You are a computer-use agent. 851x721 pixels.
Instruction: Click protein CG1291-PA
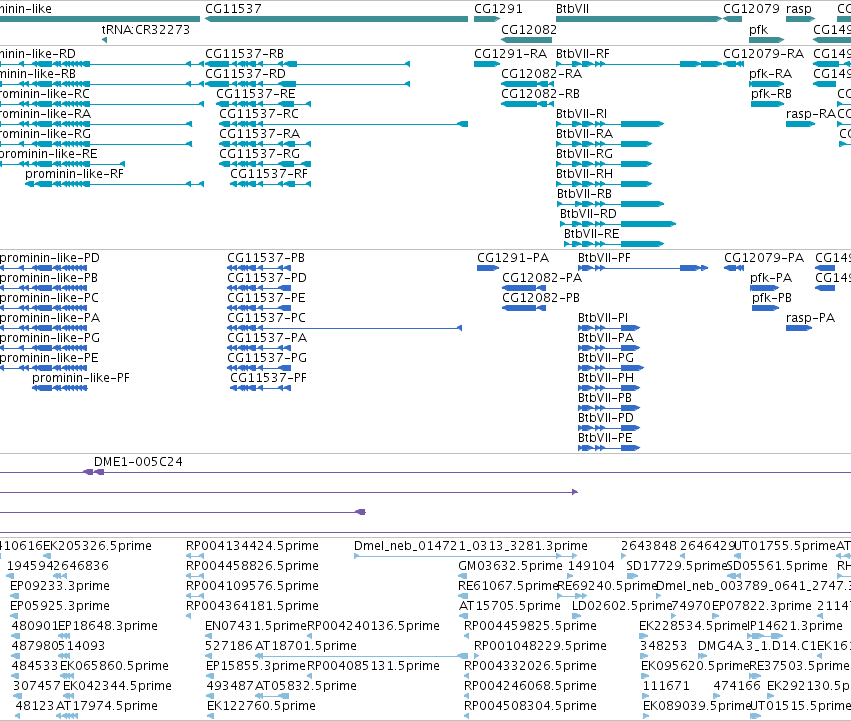tap(513, 258)
